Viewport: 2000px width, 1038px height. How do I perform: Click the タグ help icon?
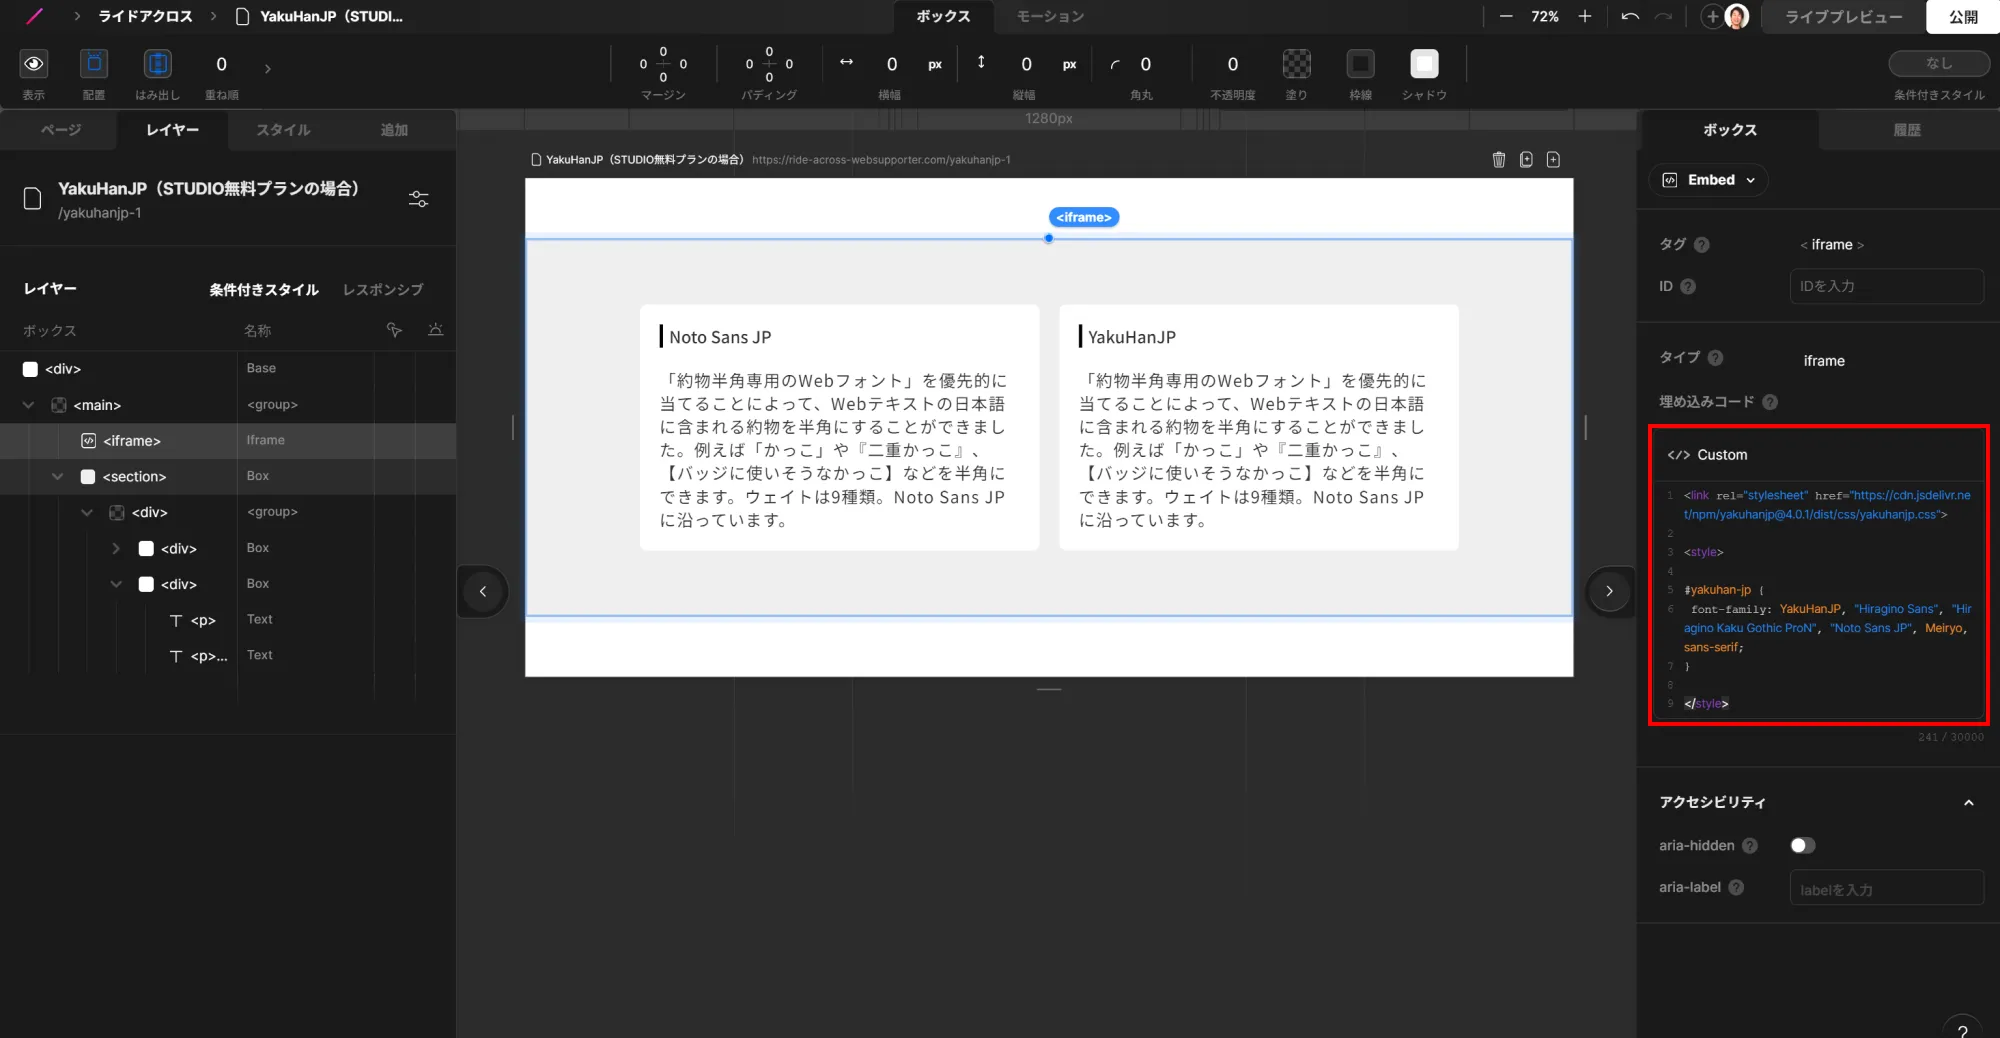click(1702, 245)
